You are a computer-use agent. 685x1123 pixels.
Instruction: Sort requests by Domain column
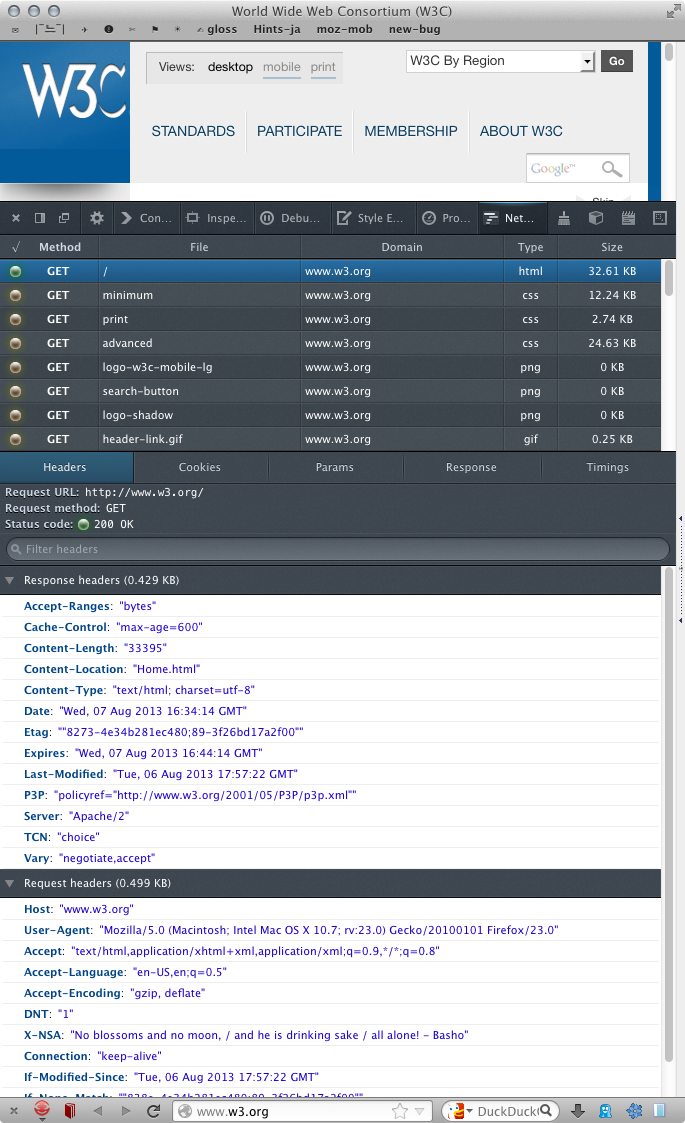click(x=402, y=247)
